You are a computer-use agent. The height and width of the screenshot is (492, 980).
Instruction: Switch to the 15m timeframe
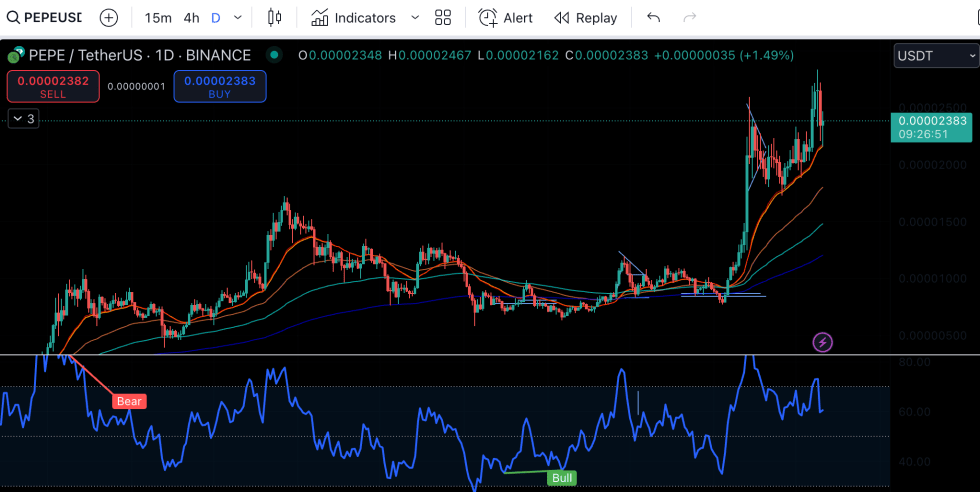pos(158,18)
